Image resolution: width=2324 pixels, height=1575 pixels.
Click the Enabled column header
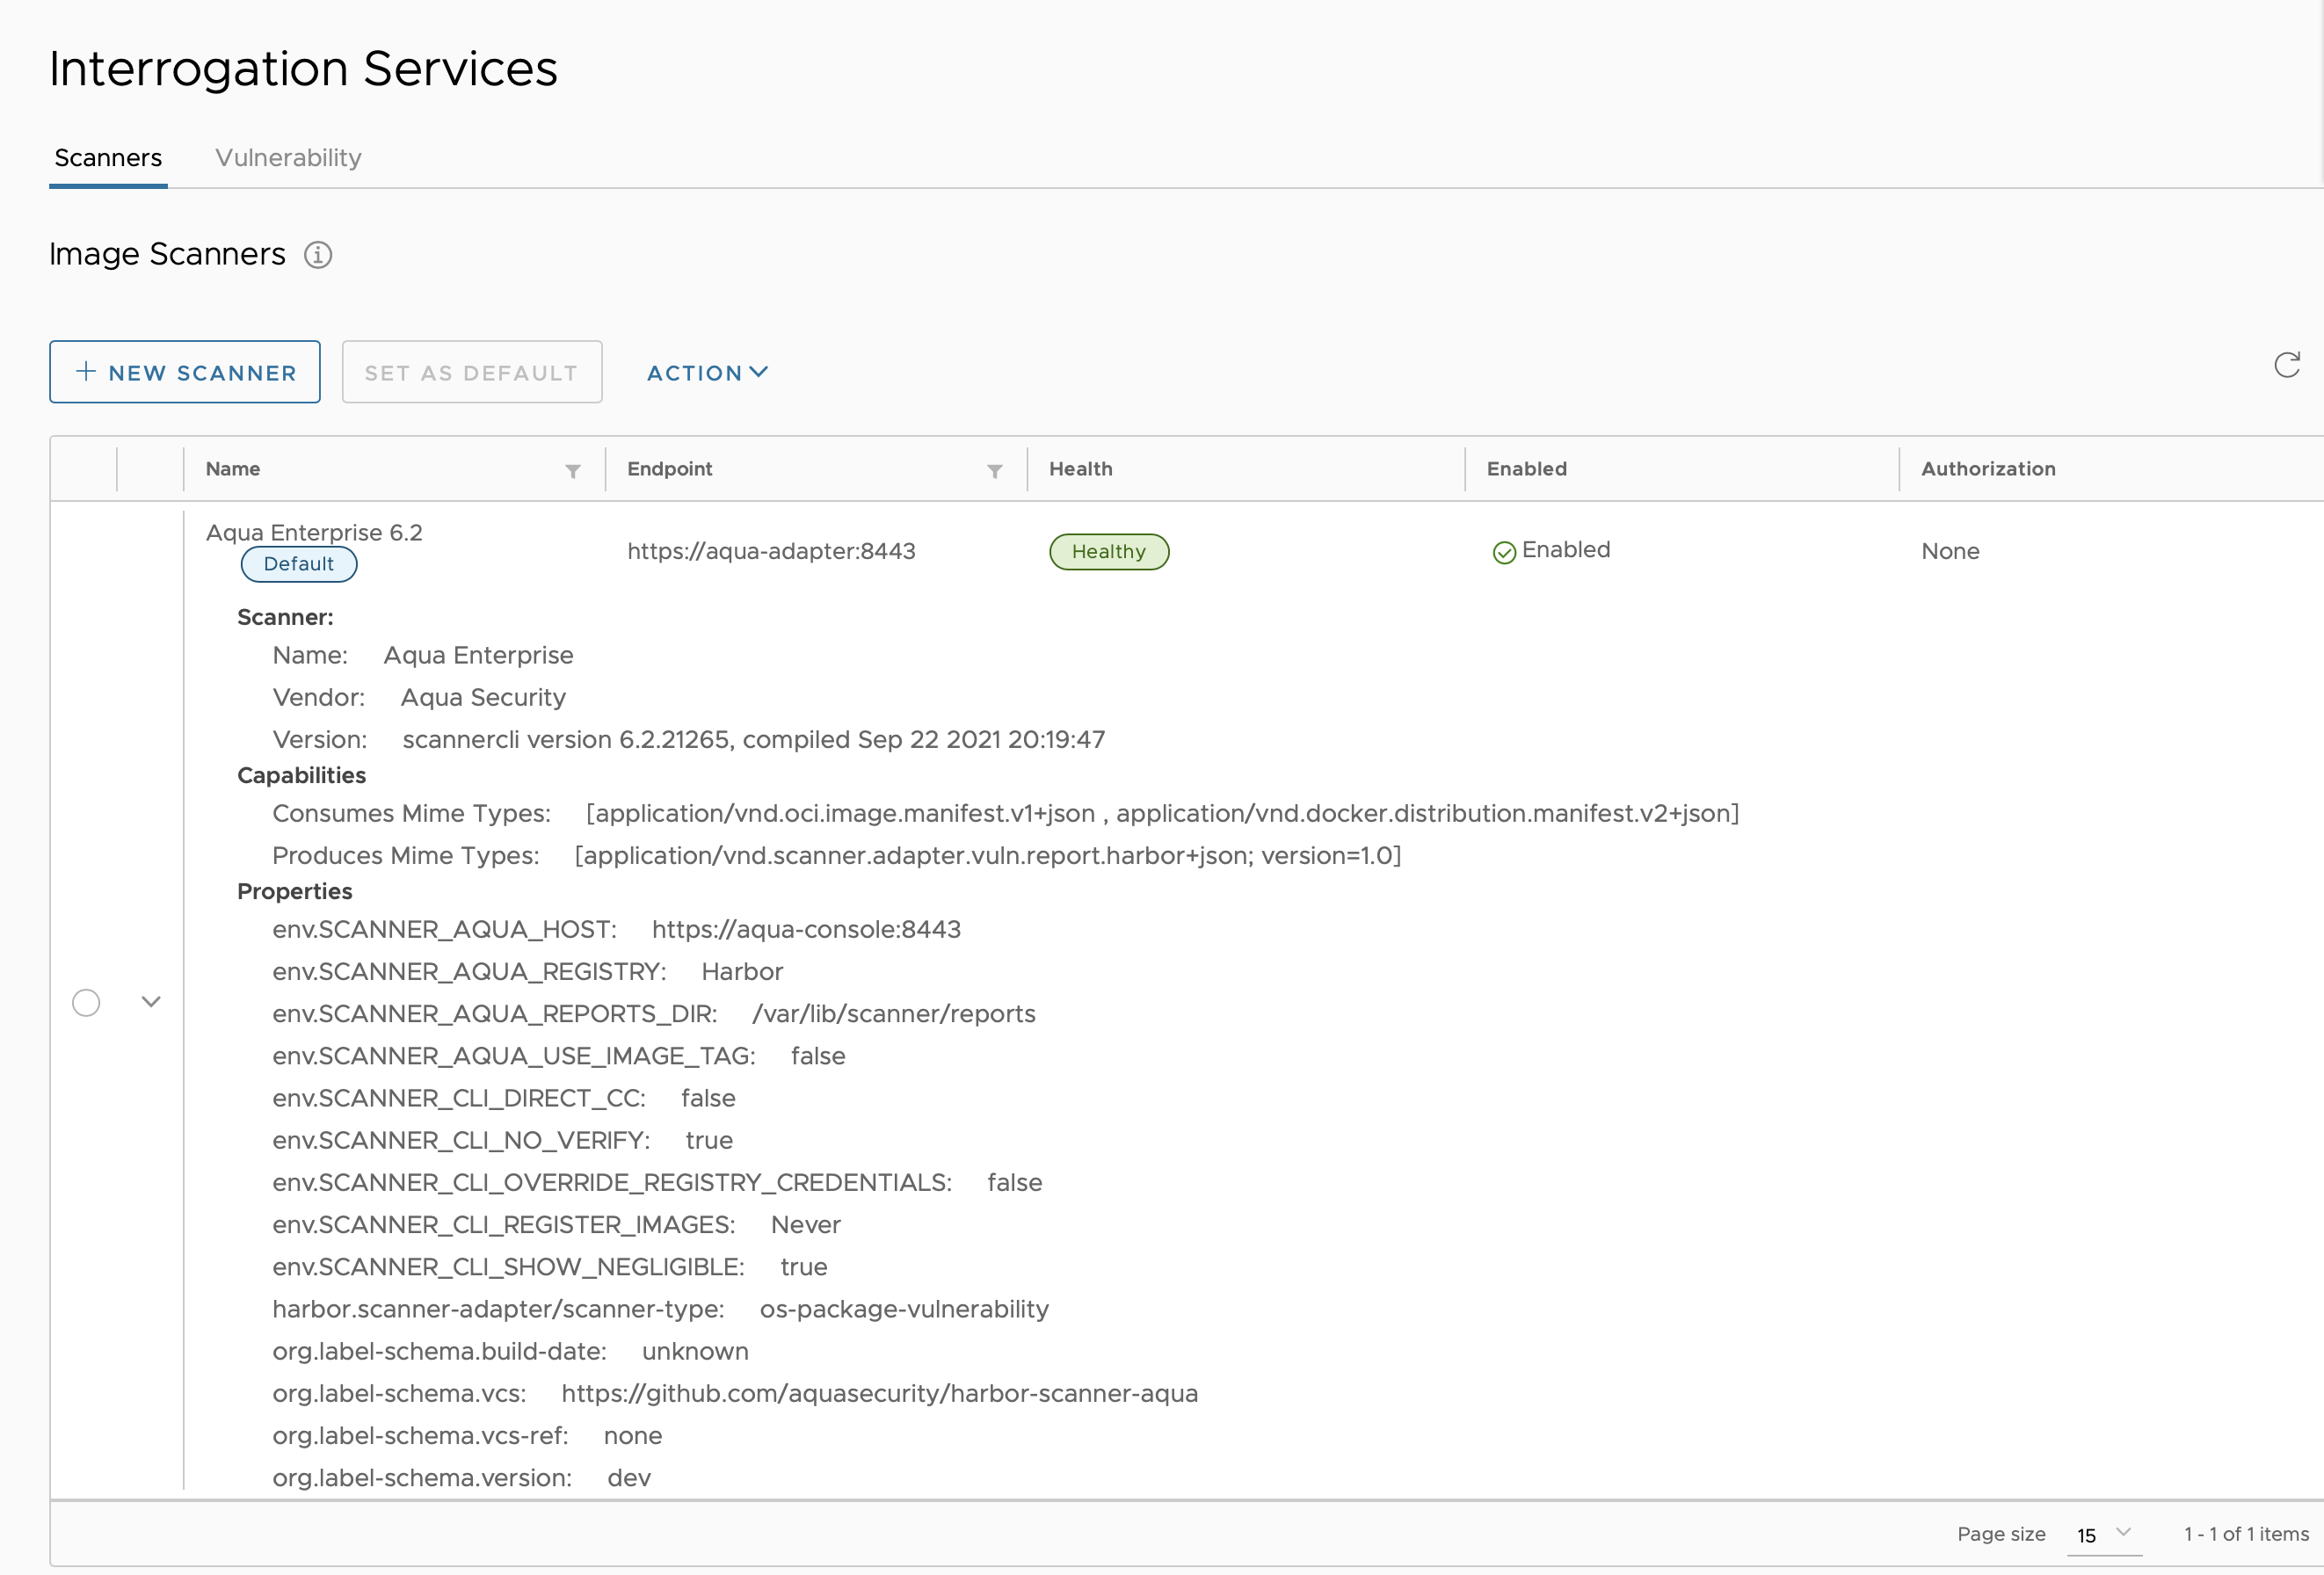pos(1526,469)
